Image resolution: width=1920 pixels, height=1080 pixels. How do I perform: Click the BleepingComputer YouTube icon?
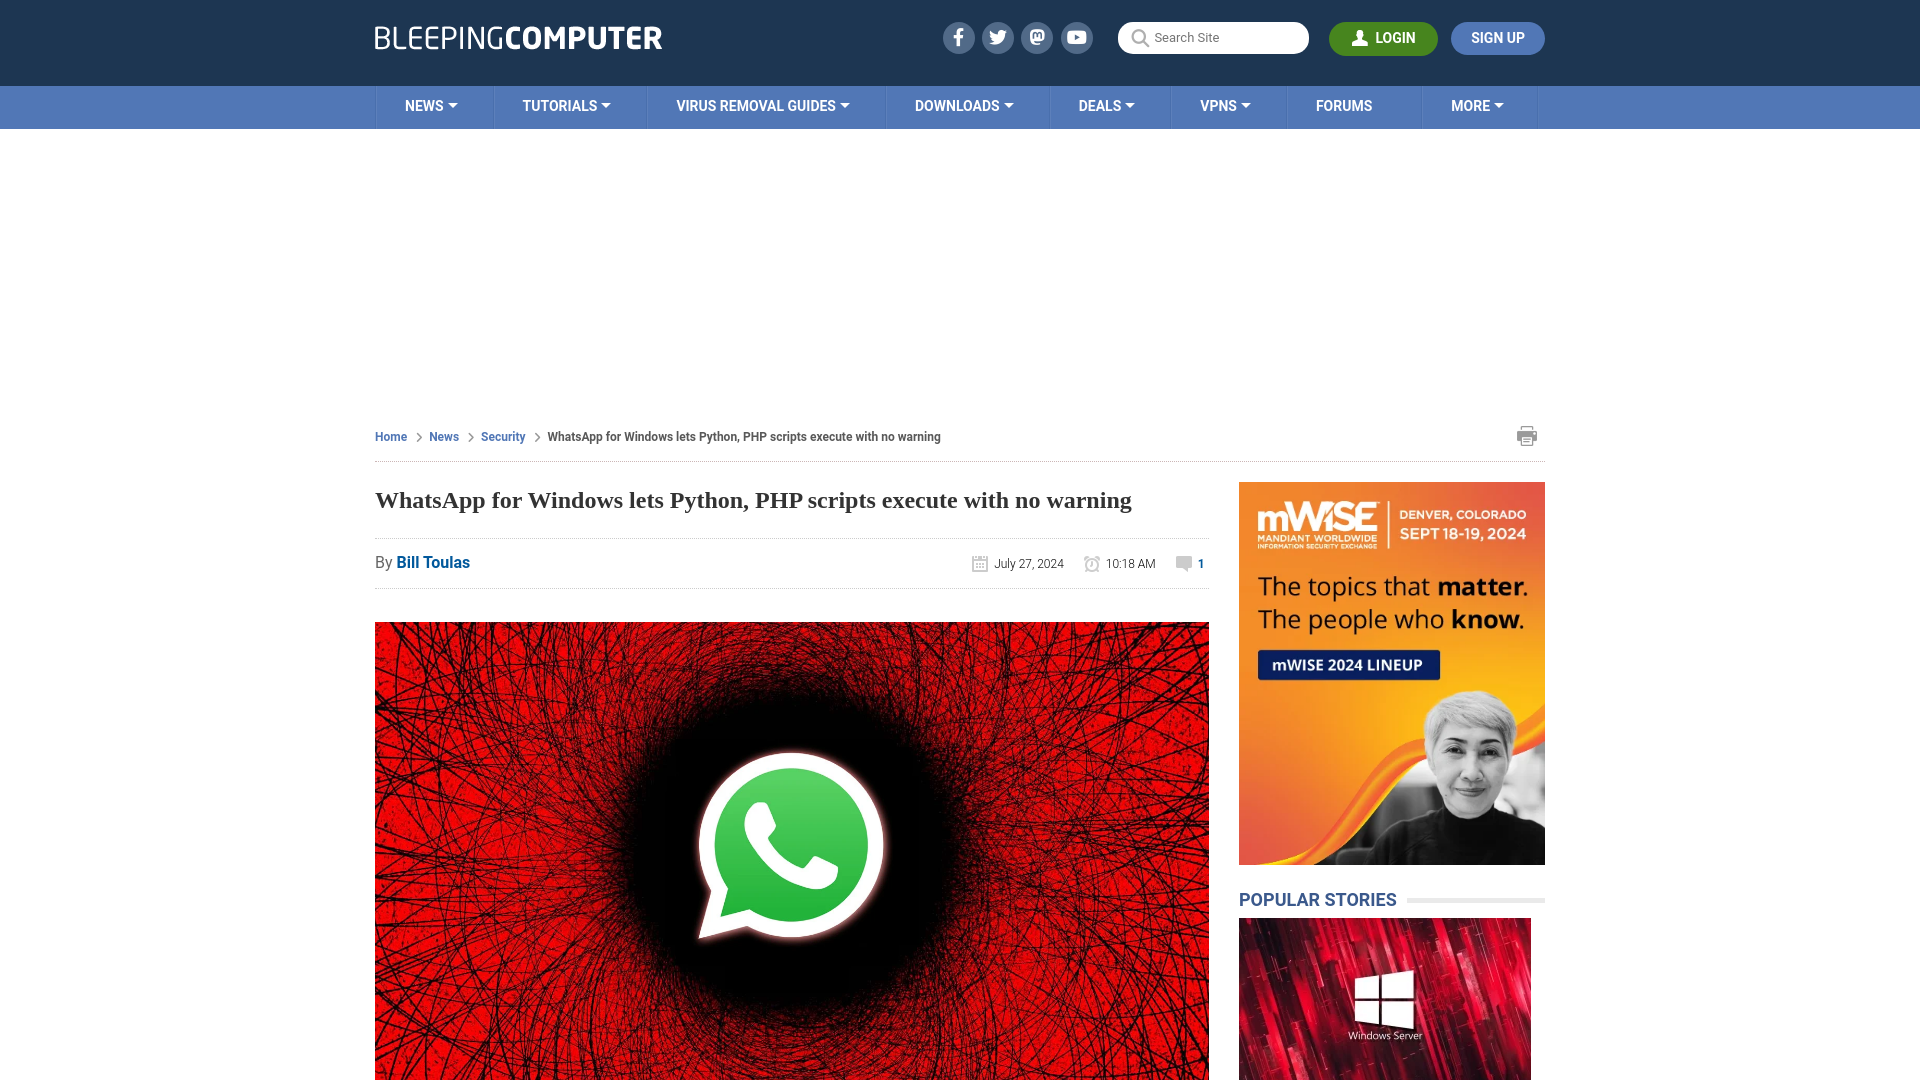(x=1077, y=37)
